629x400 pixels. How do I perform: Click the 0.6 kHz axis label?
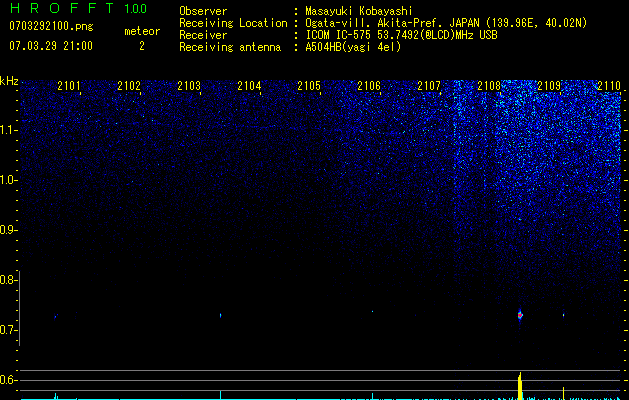[7, 380]
